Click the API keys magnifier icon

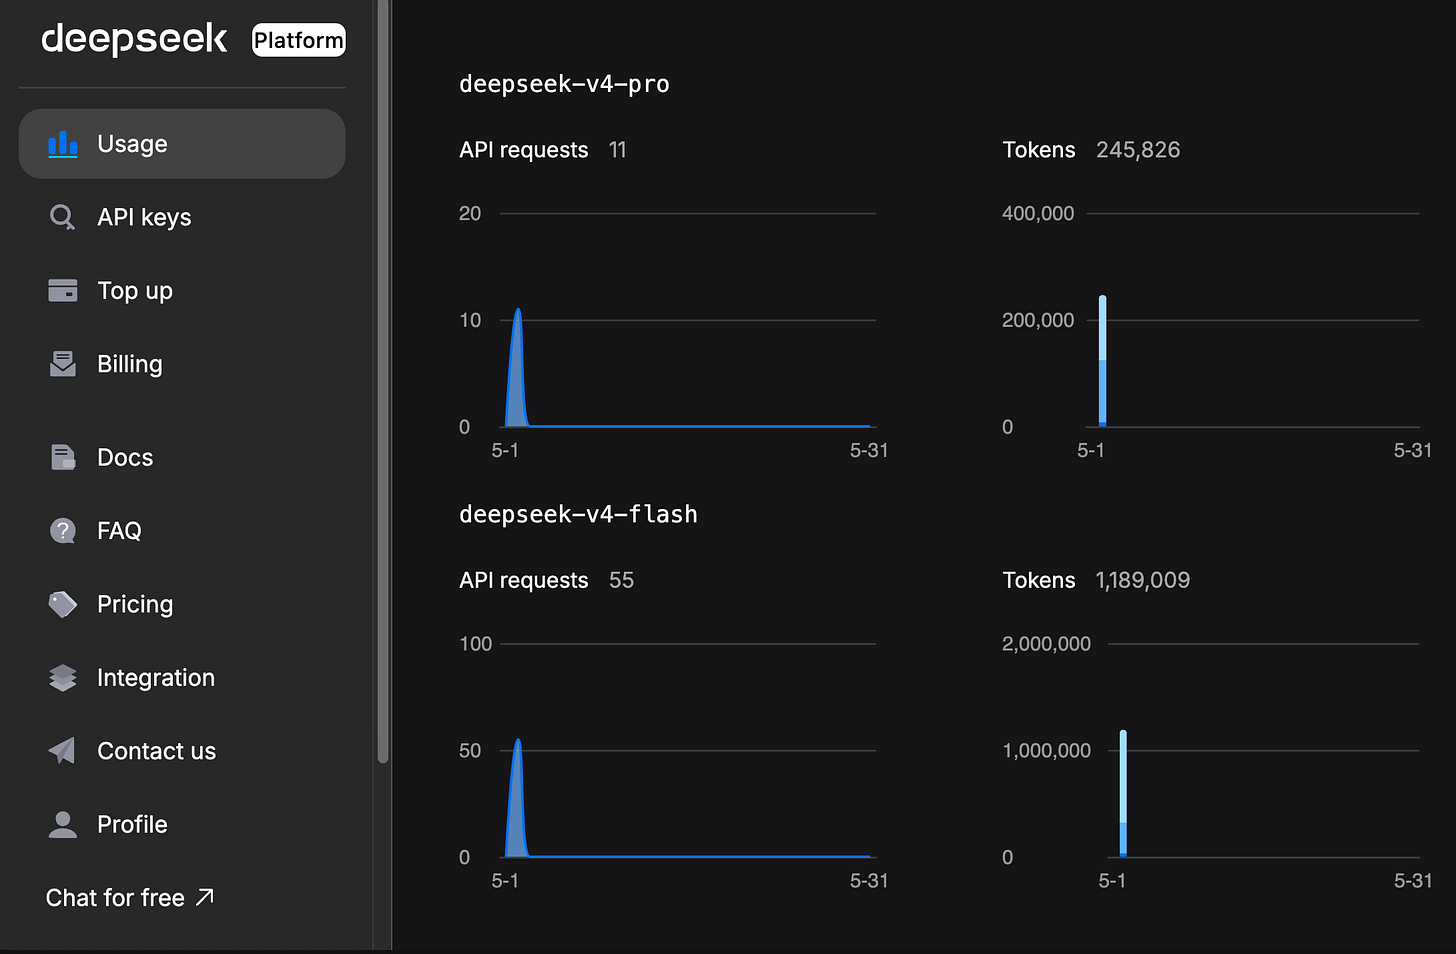point(63,217)
